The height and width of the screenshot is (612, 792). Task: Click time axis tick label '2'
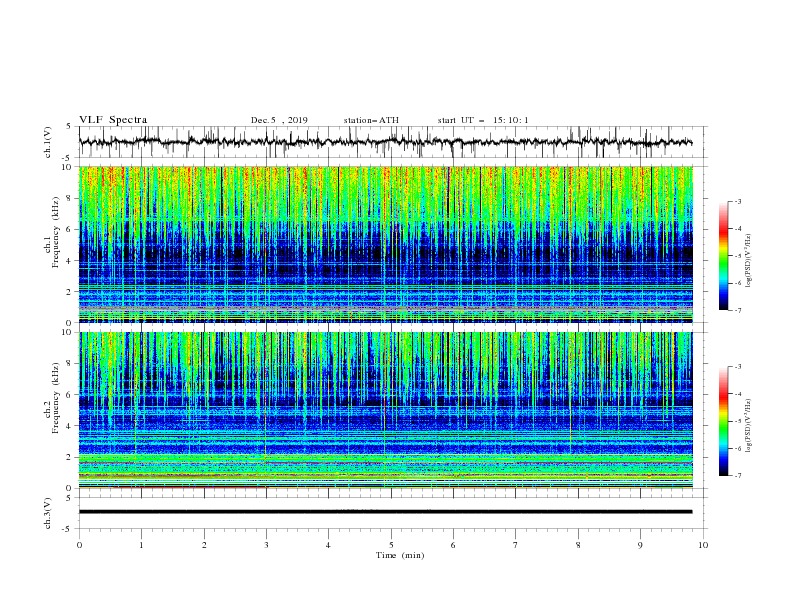point(204,545)
